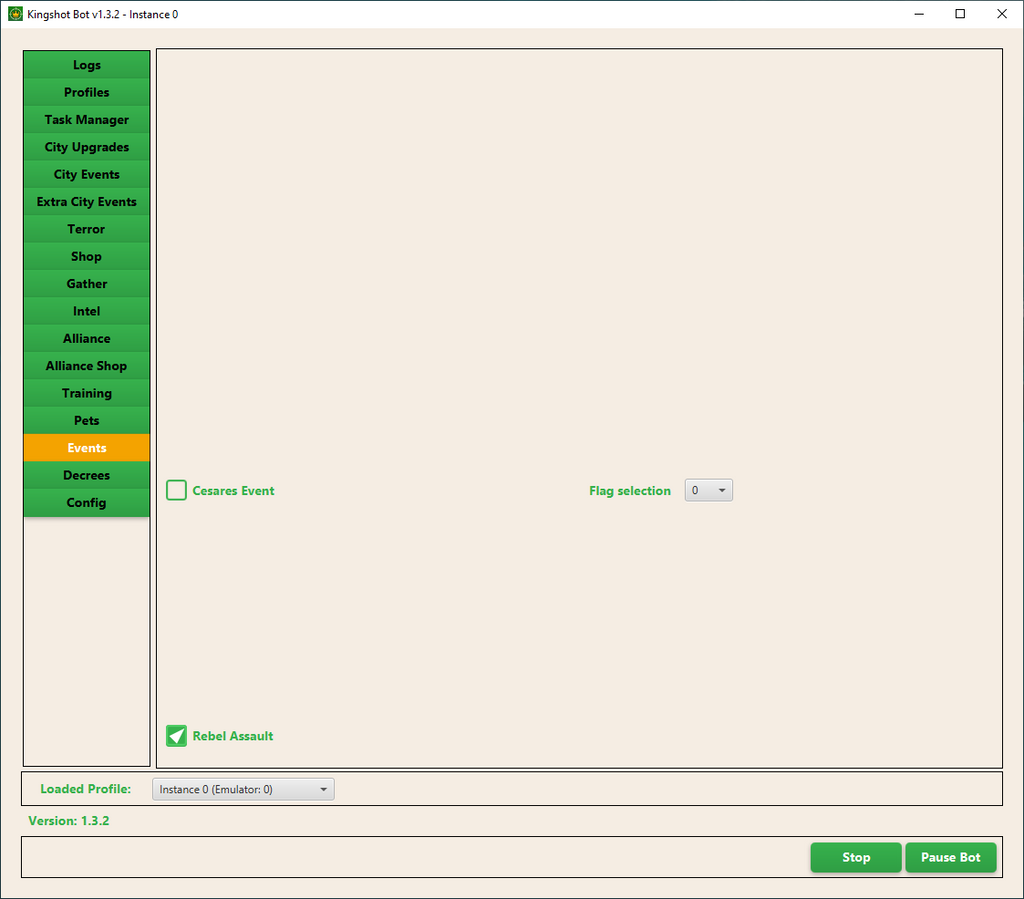Switch to the Terror tab
1024x899 pixels.
[87, 229]
